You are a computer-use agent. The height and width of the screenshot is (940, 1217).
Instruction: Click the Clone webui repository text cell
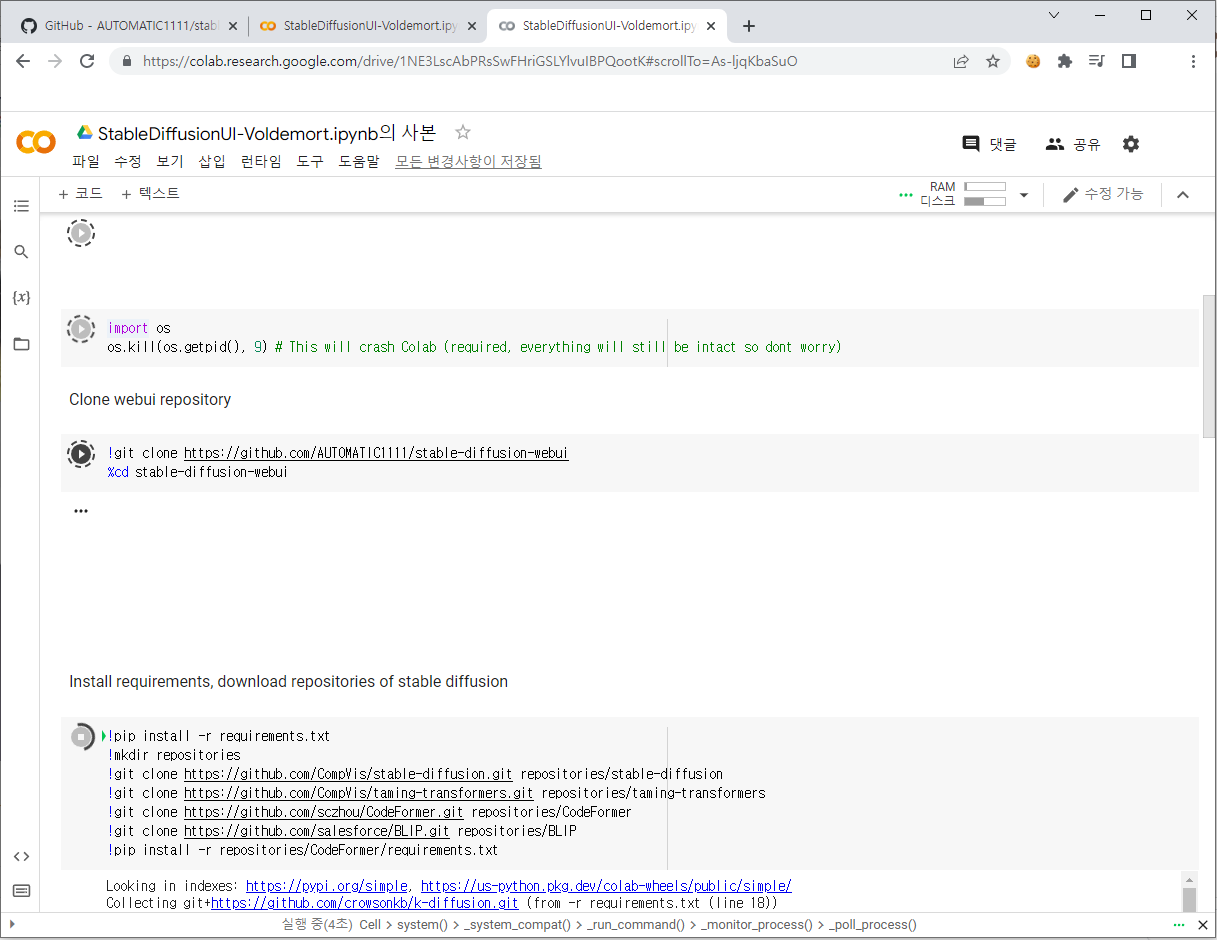[150, 399]
